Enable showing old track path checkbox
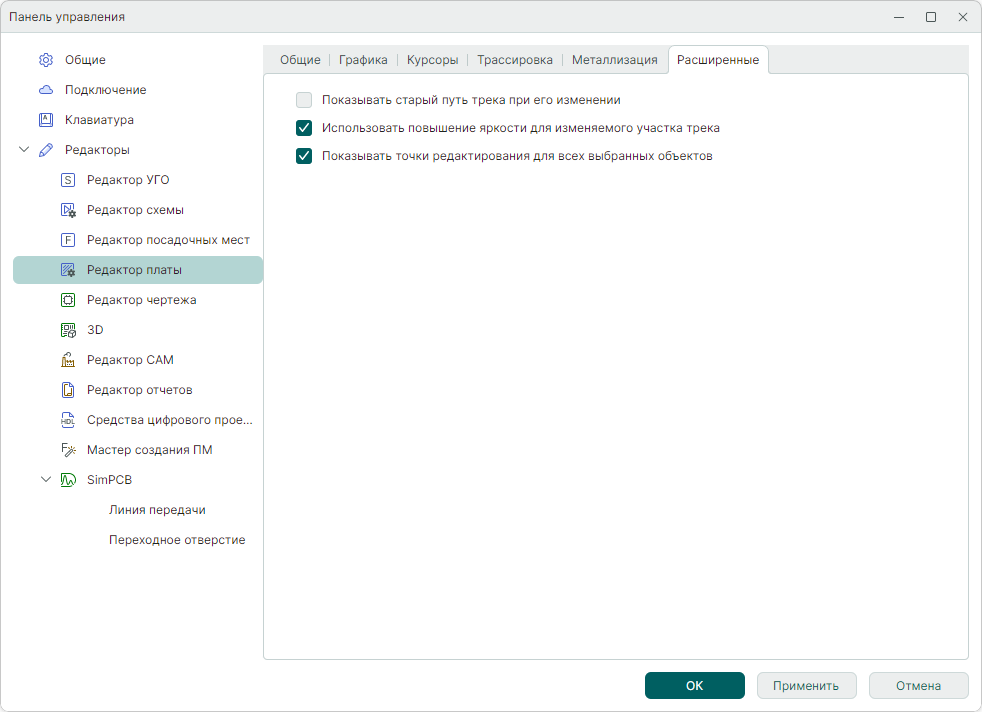The height and width of the screenshot is (712, 982). [304, 100]
